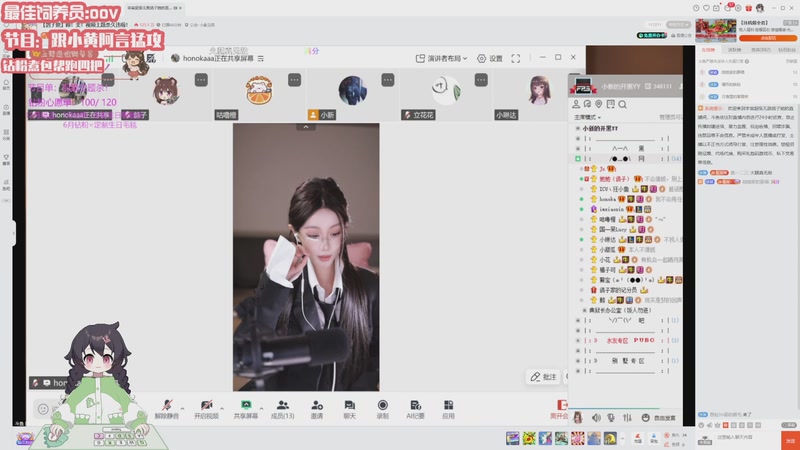800x450 pixels.
Task: Click the orange Send button in chat
Action: [x=790, y=440]
